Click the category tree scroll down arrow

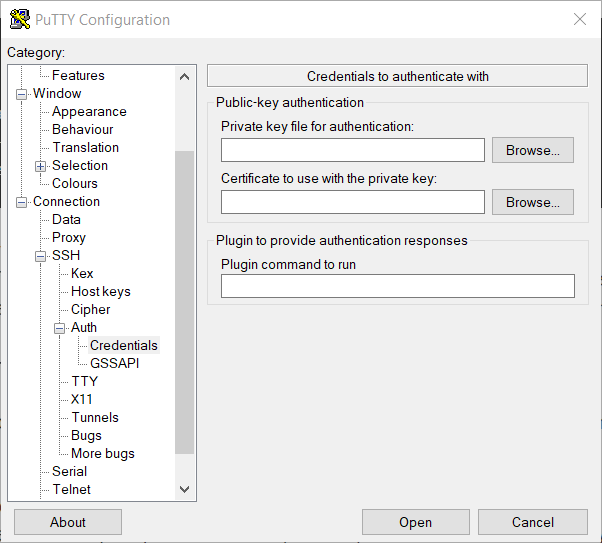(184, 489)
